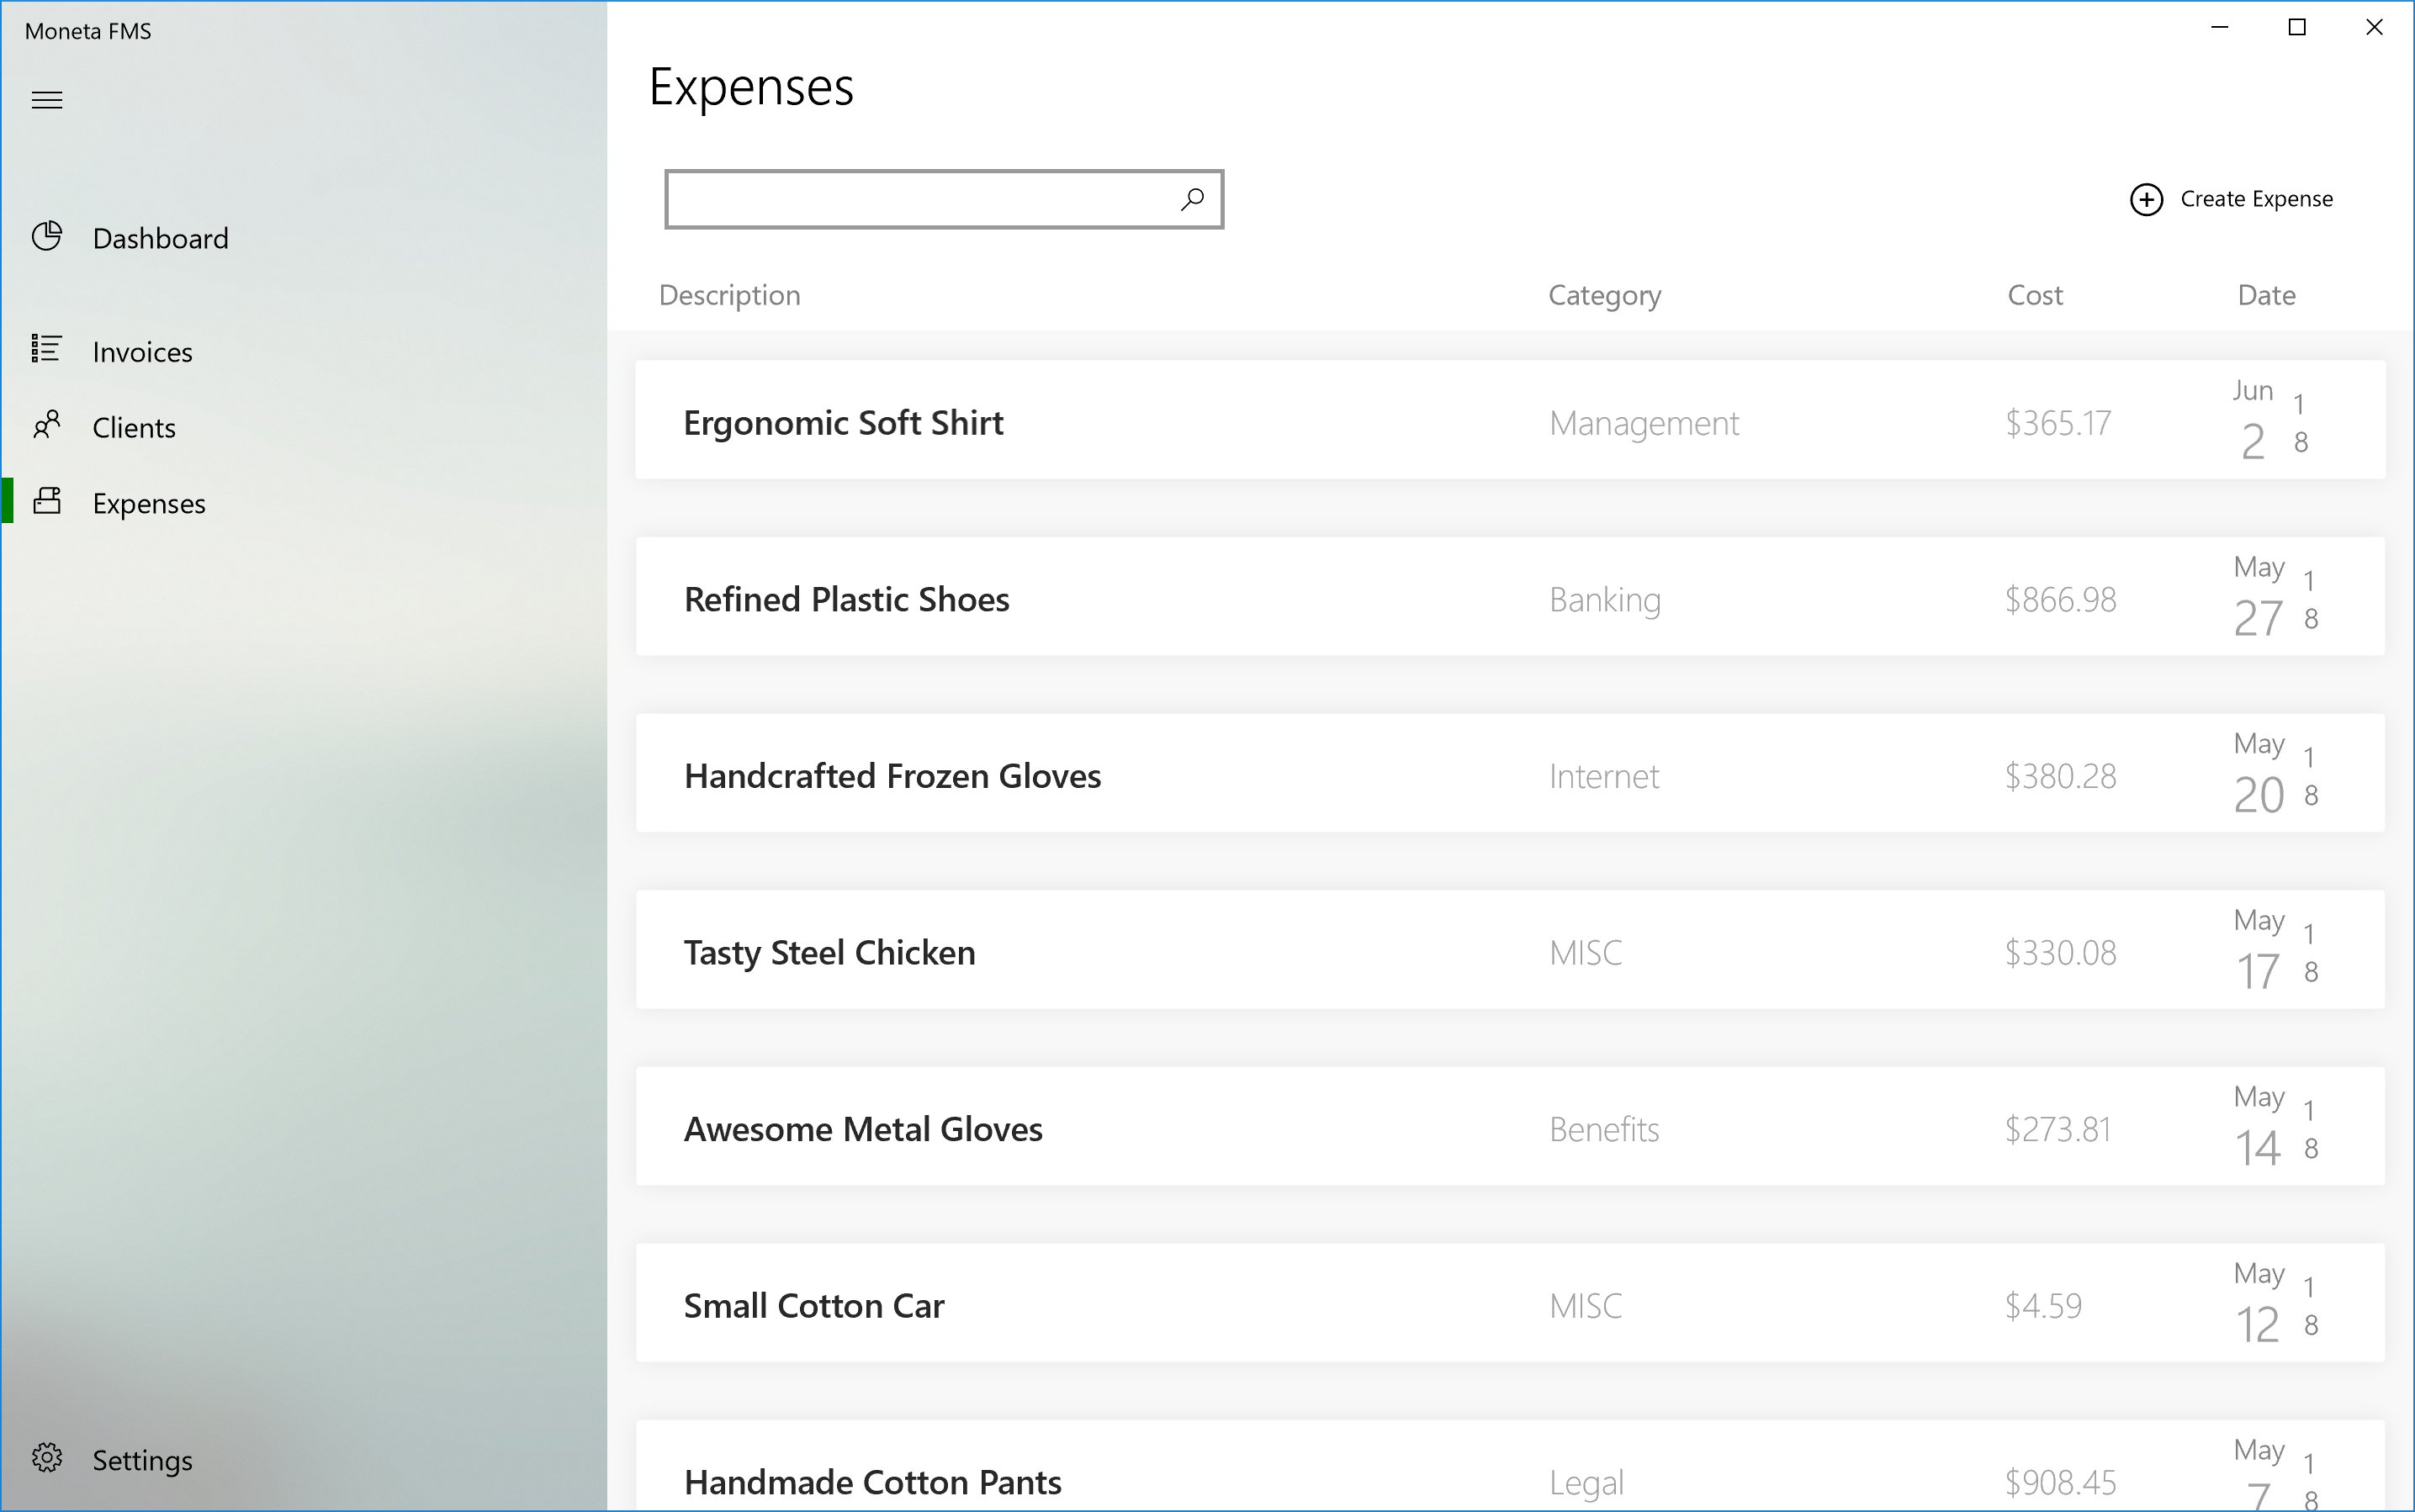Navigate to Clients
Viewport: 2415px width, 1512px height.
[134, 428]
